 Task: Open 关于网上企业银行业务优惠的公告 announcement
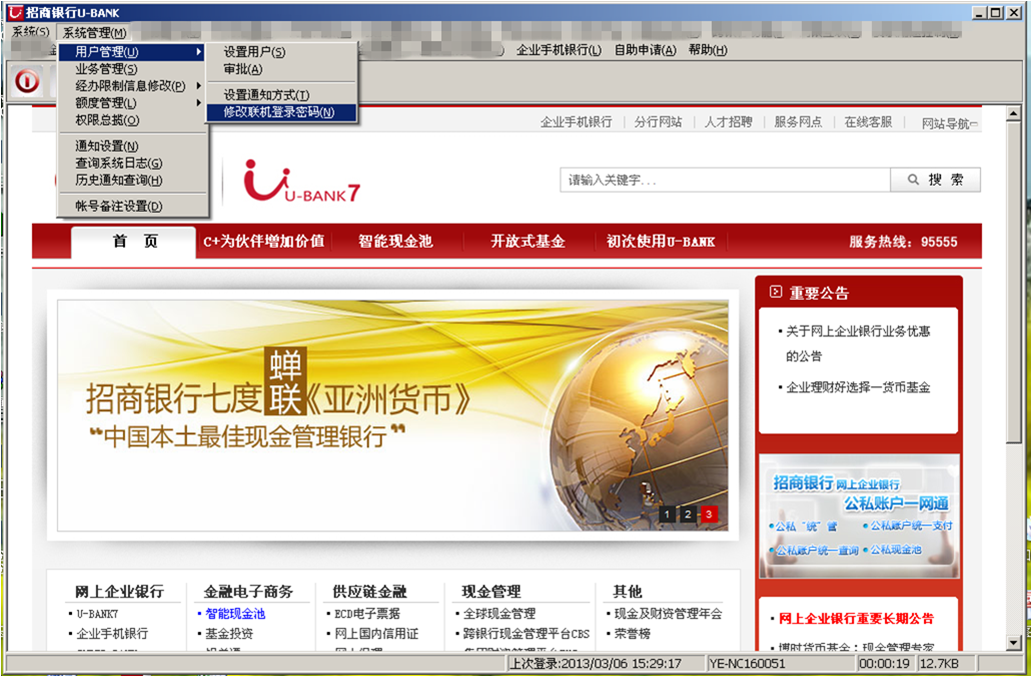coord(858,343)
